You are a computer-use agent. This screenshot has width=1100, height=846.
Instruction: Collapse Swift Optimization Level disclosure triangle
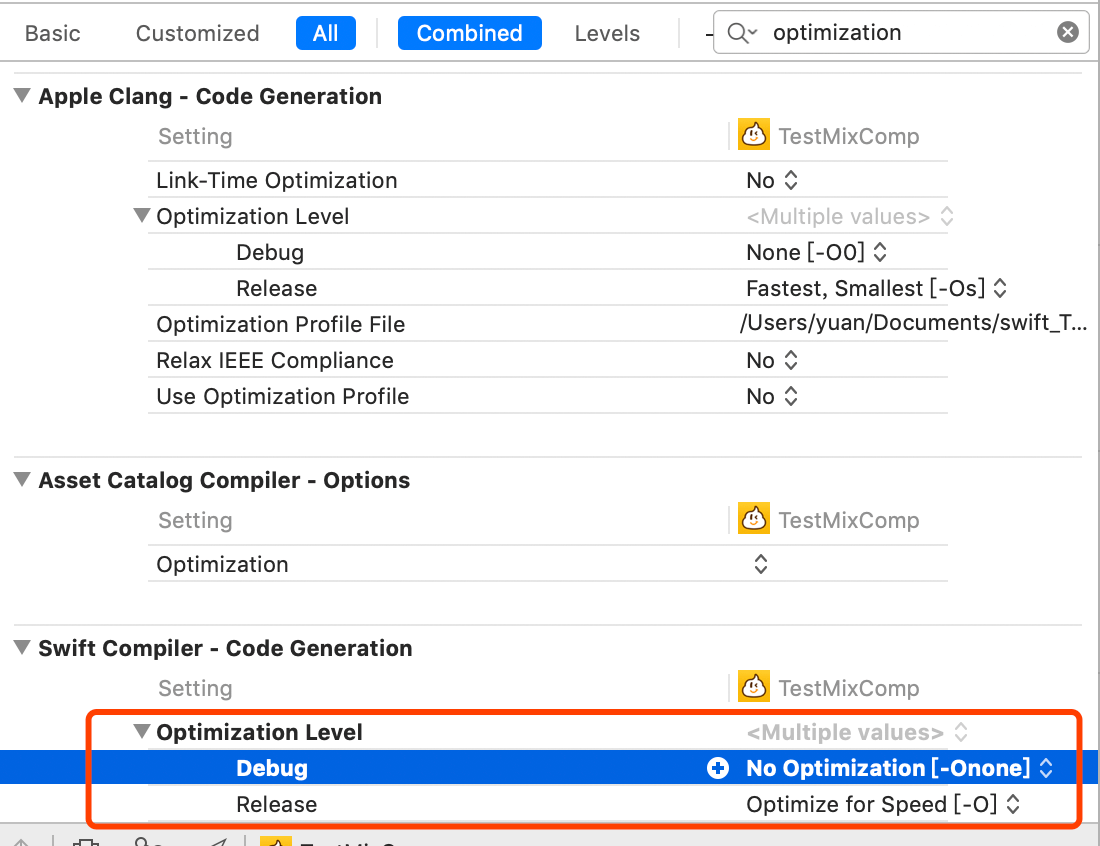click(x=142, y=732)
